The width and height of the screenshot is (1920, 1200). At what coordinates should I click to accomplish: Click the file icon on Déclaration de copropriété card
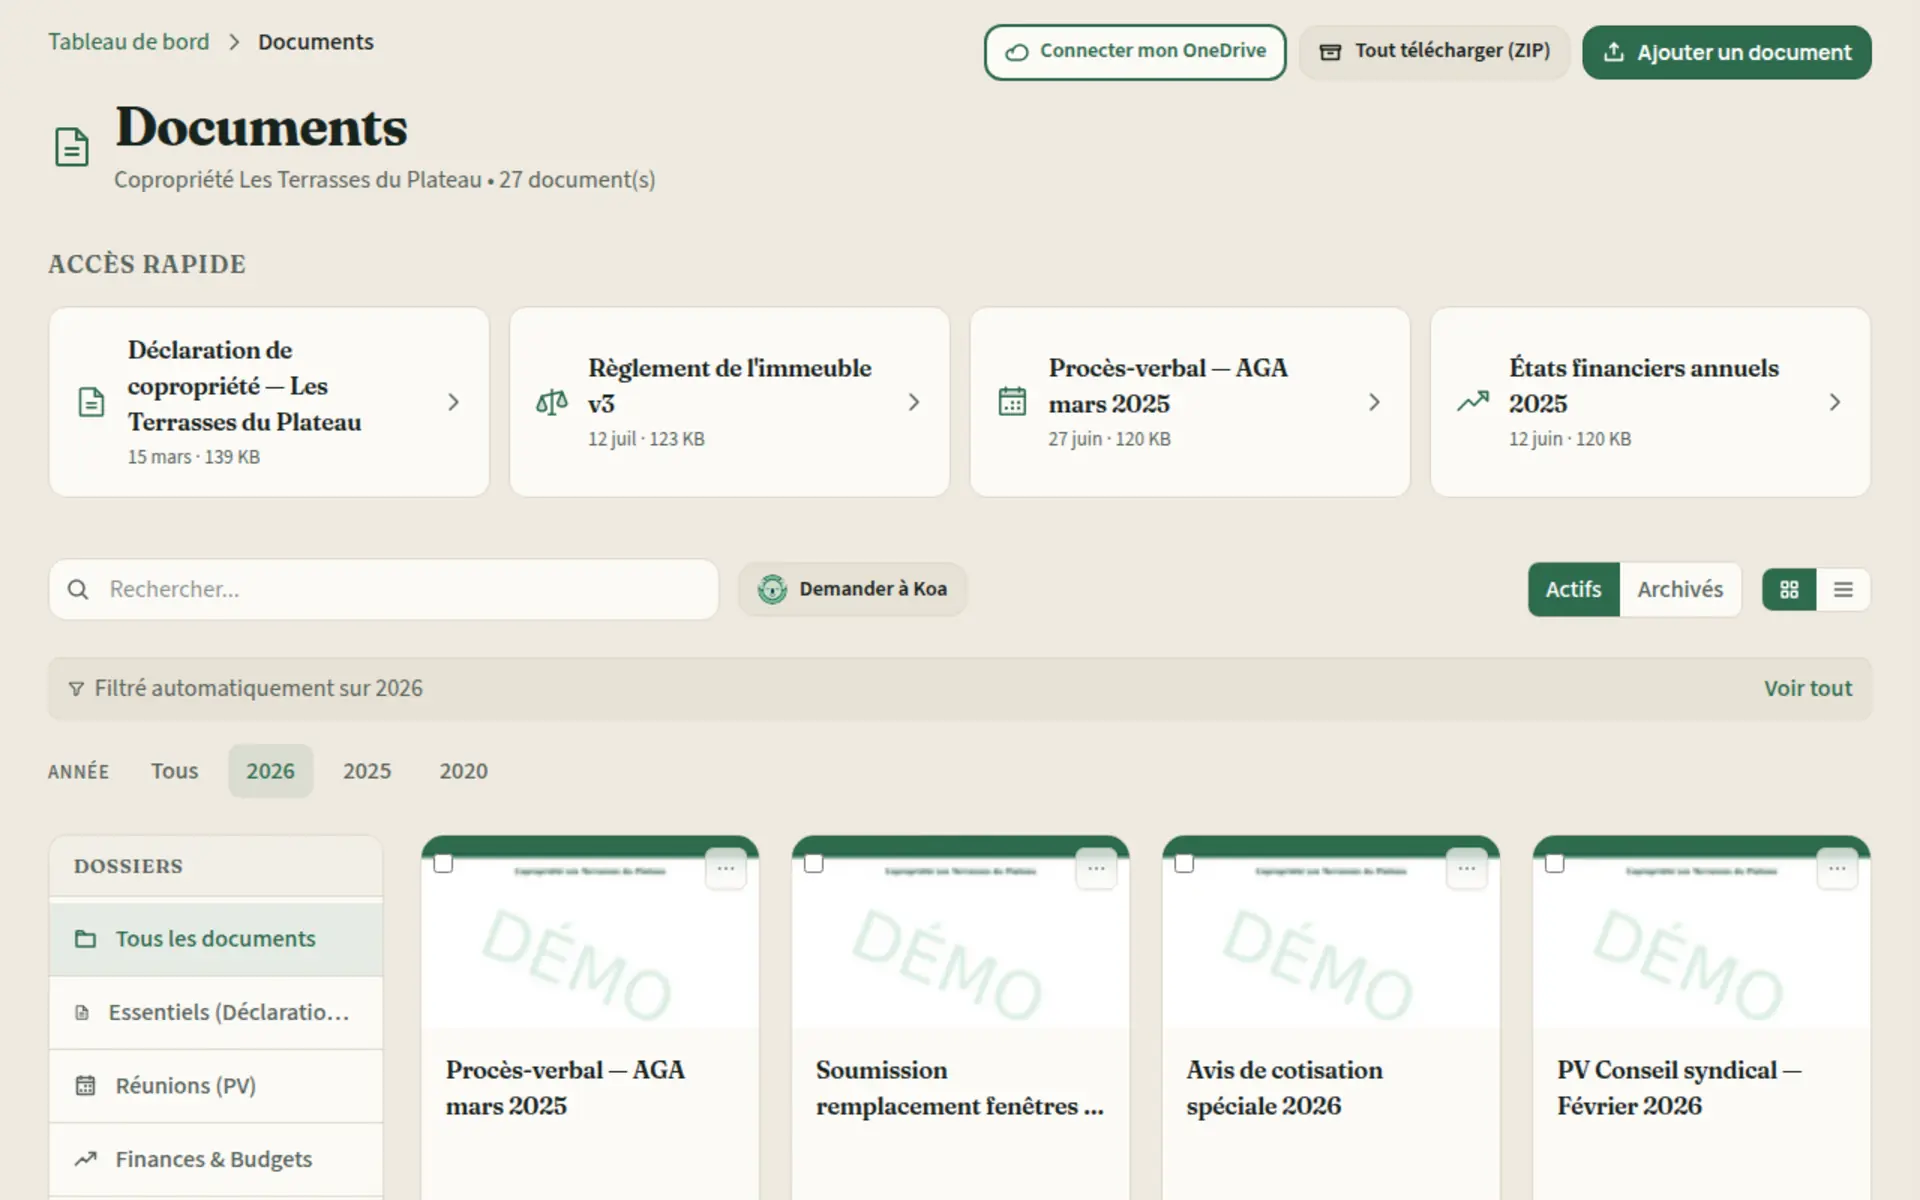click(x=91, y=402)
